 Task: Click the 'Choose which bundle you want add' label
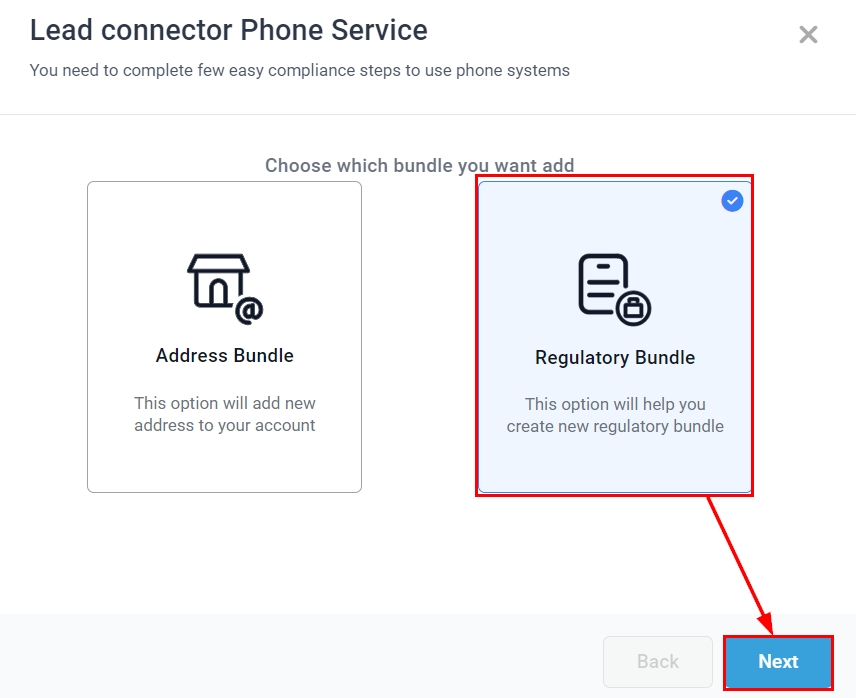tap(420, 165)
